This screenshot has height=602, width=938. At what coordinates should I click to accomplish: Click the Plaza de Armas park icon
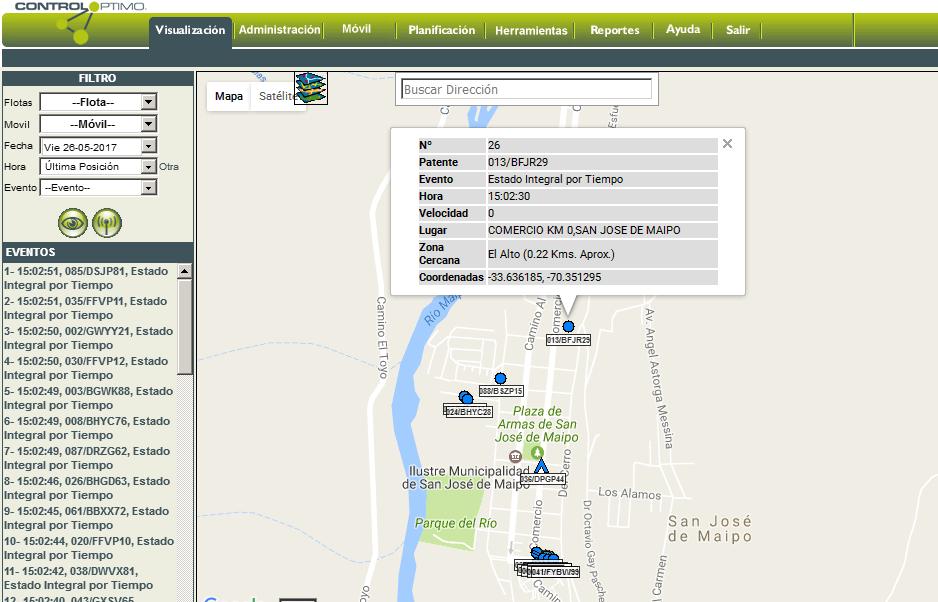coord(537,452)
